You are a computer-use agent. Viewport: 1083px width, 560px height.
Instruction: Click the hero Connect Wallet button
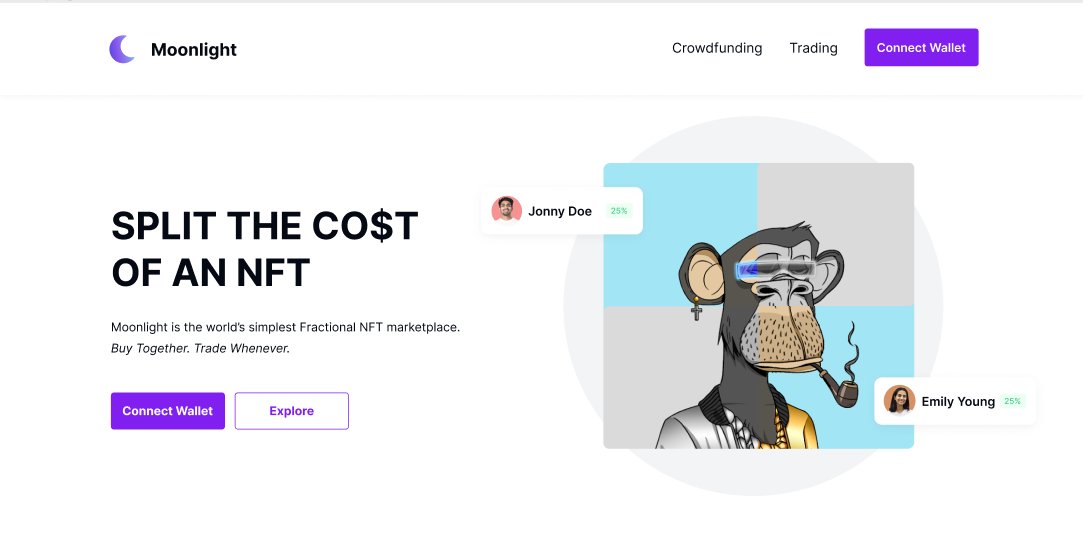[x=168, y=411]
